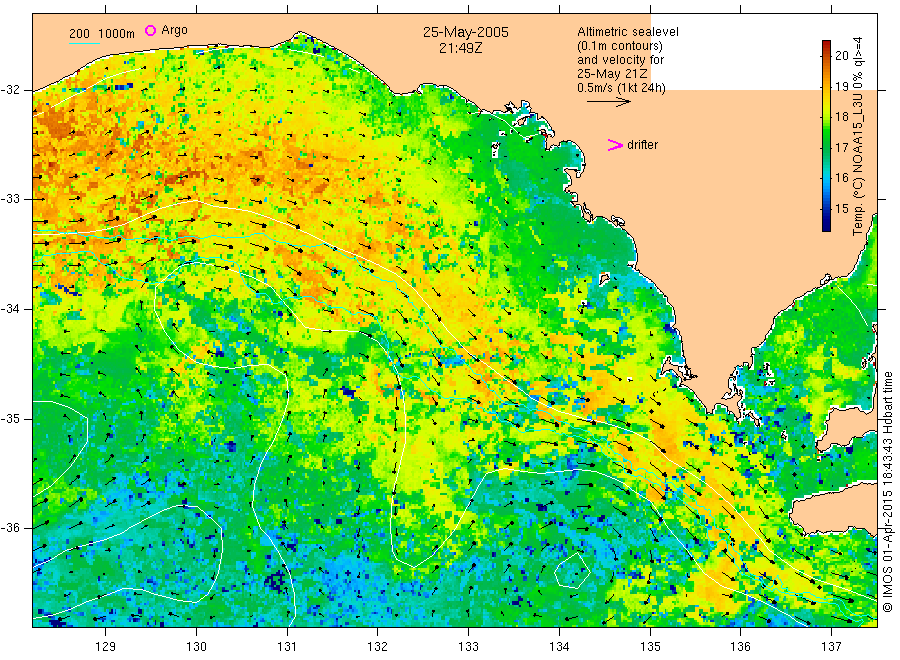Click the colorbar value 16
The width and height of the screenshot is (900, 660).
coord(841,178)
